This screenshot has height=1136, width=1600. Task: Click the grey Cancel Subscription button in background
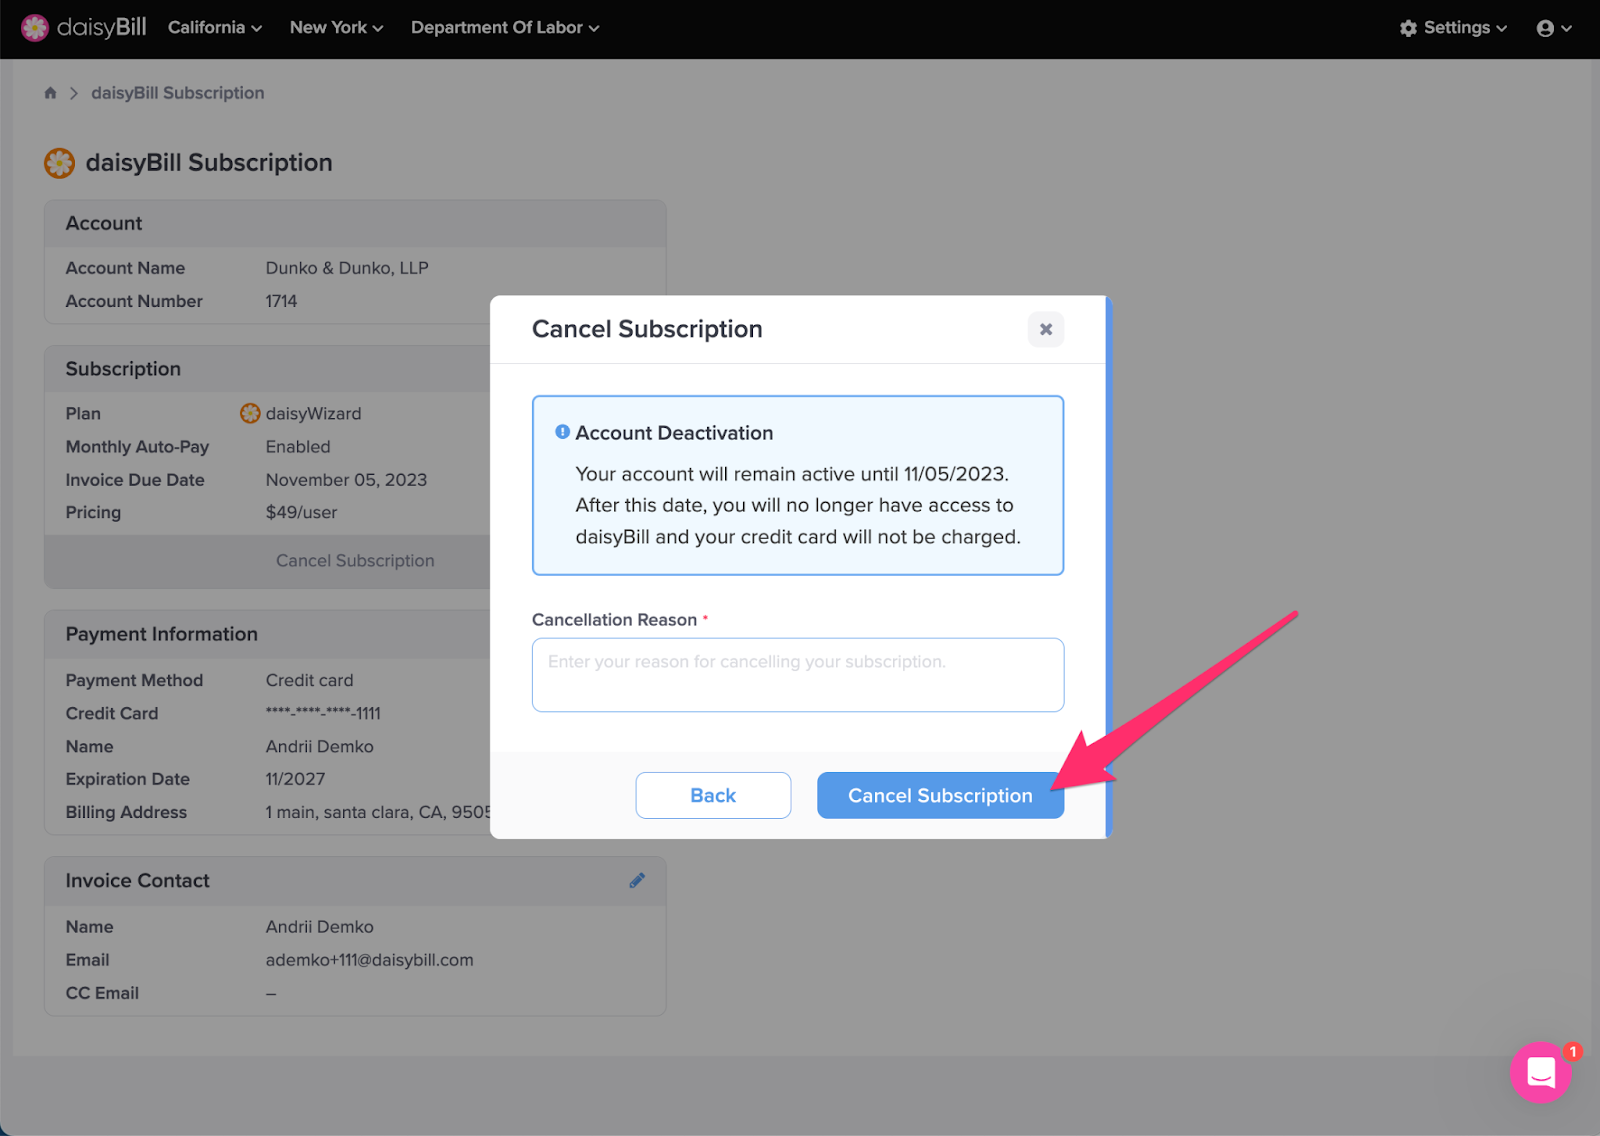(355, 561)
